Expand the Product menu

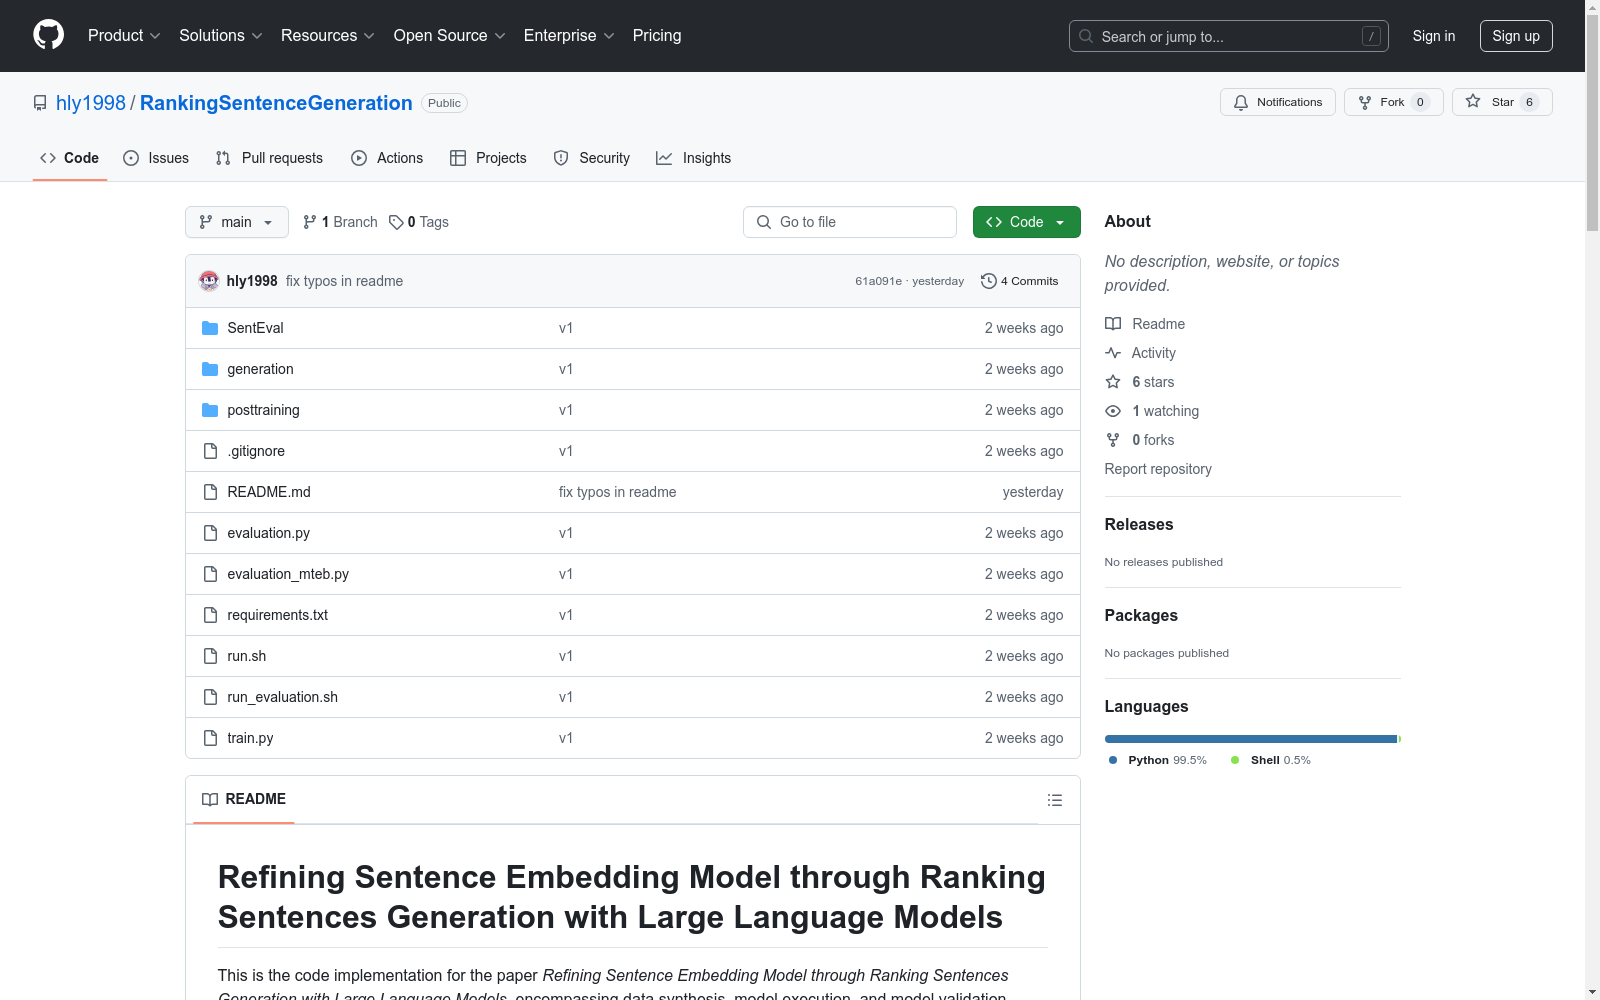(124, 36)
